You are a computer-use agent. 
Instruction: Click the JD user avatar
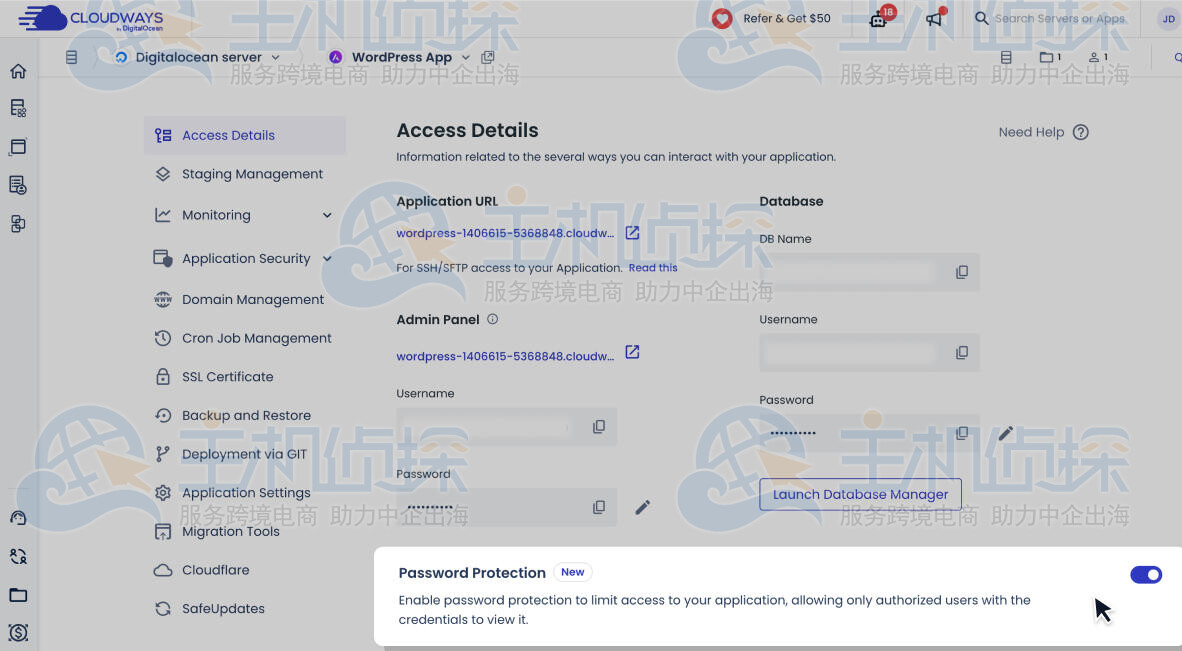(x=1168, y=19)
